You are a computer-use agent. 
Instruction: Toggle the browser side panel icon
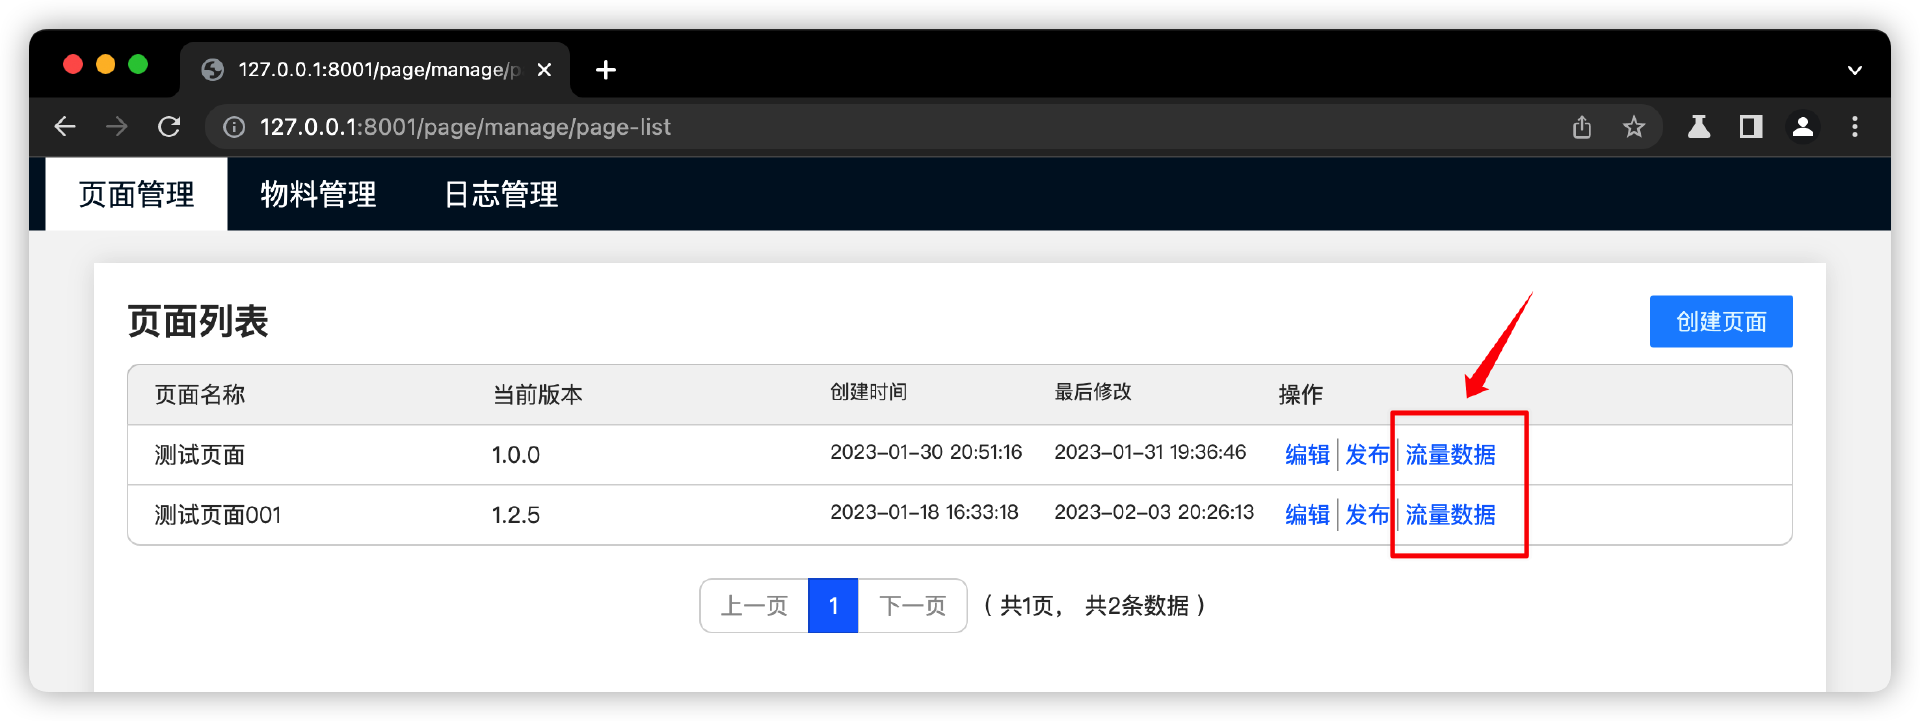1750,127
